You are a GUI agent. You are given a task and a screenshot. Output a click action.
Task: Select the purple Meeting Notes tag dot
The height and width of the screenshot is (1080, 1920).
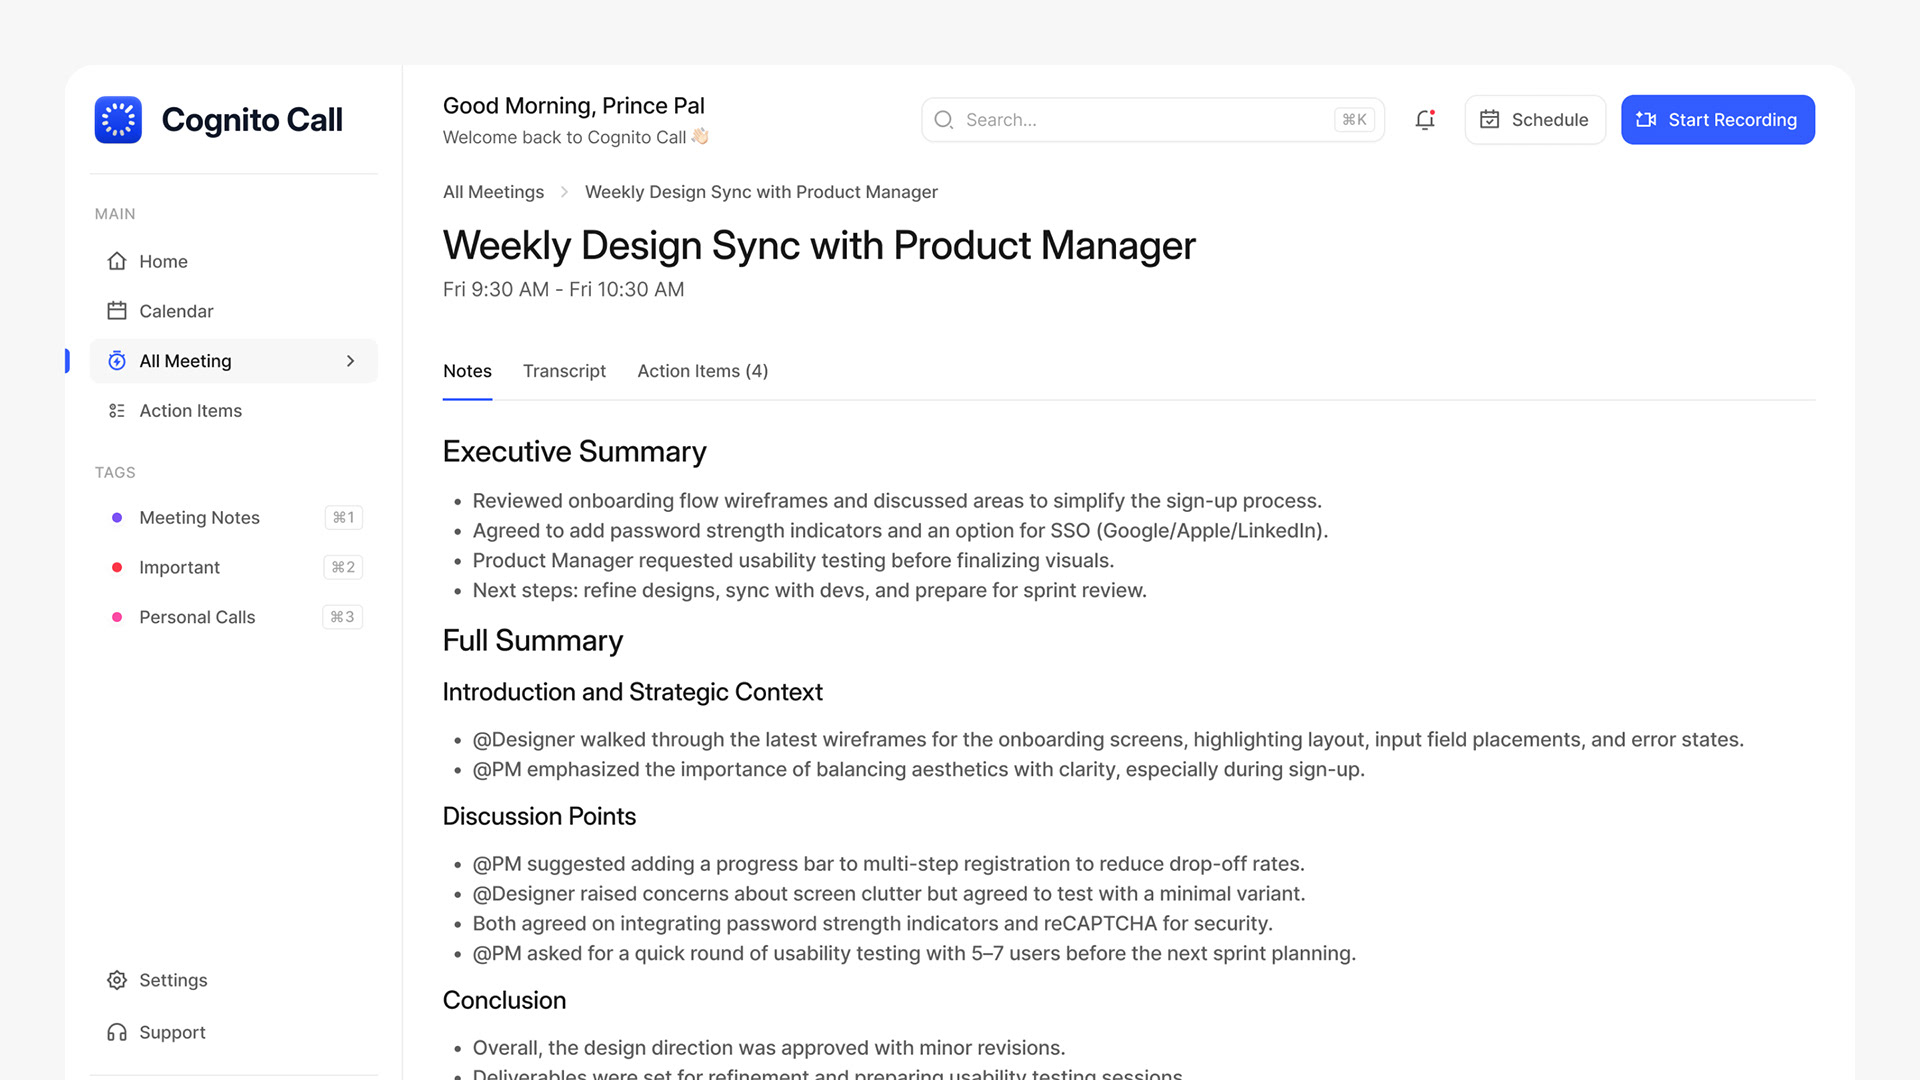(x=117, y=518)
